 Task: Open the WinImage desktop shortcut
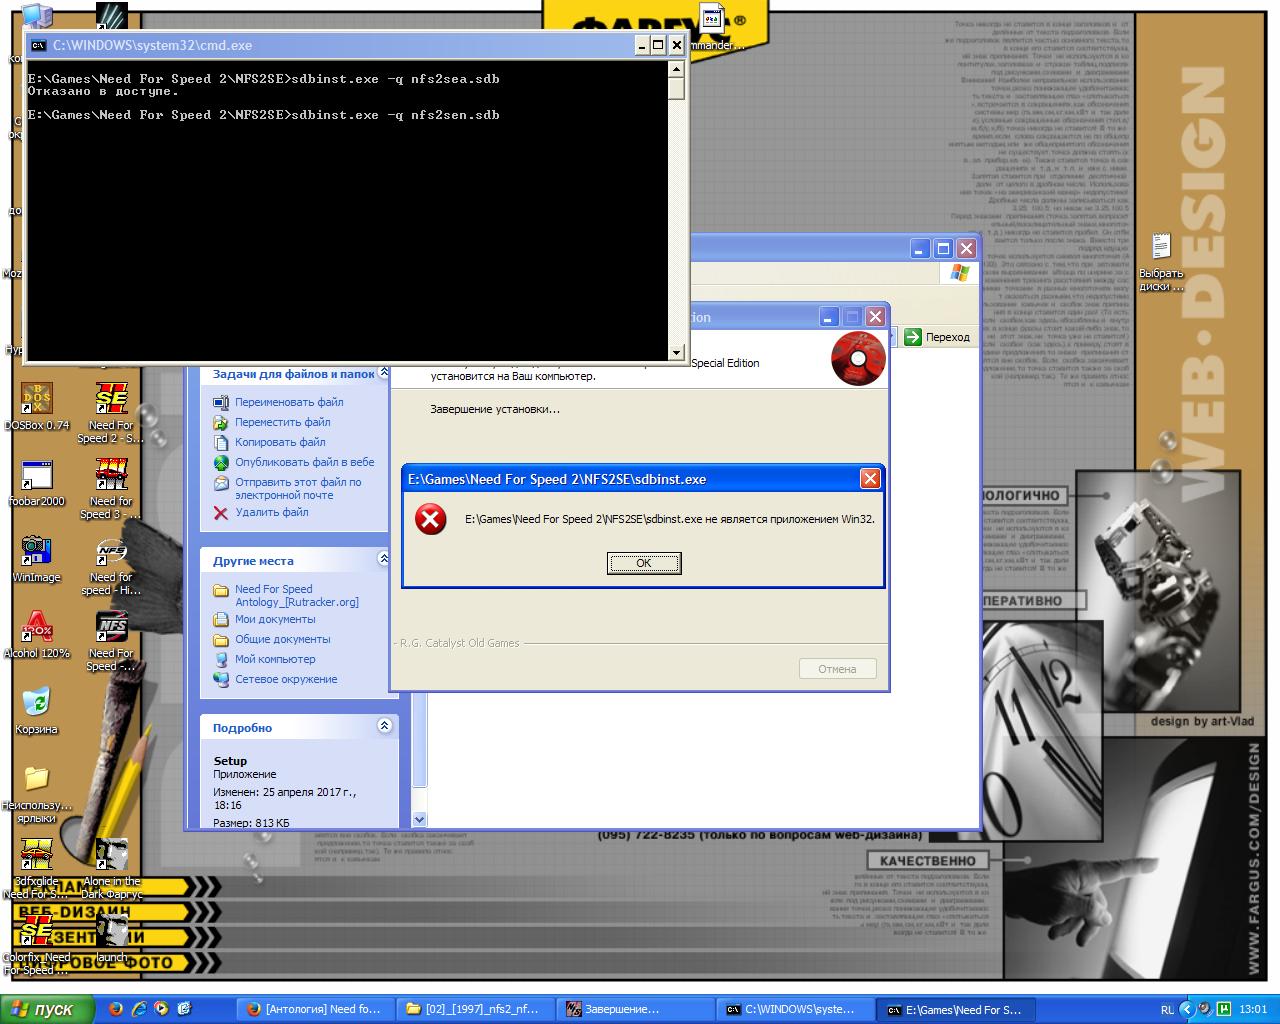37,559
